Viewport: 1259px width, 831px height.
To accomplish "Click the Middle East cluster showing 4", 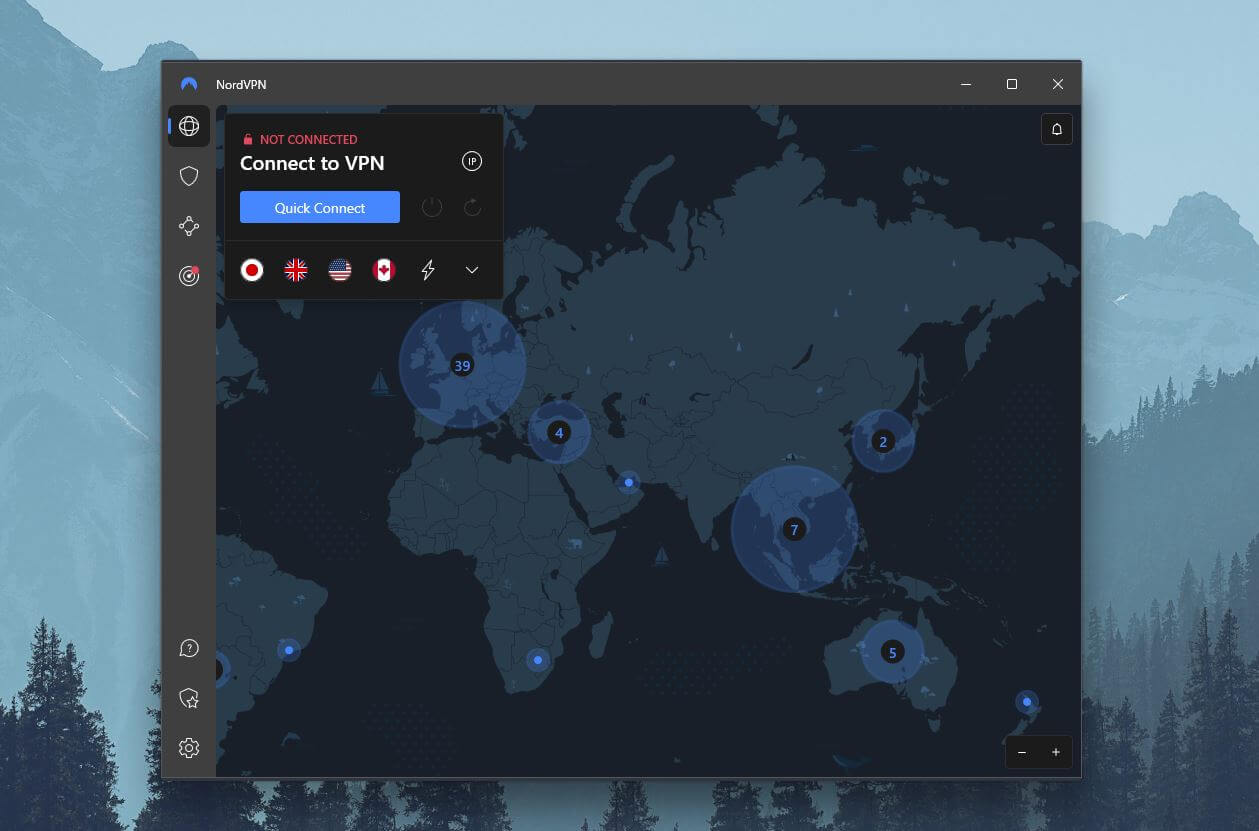I will tap(559, 433).
